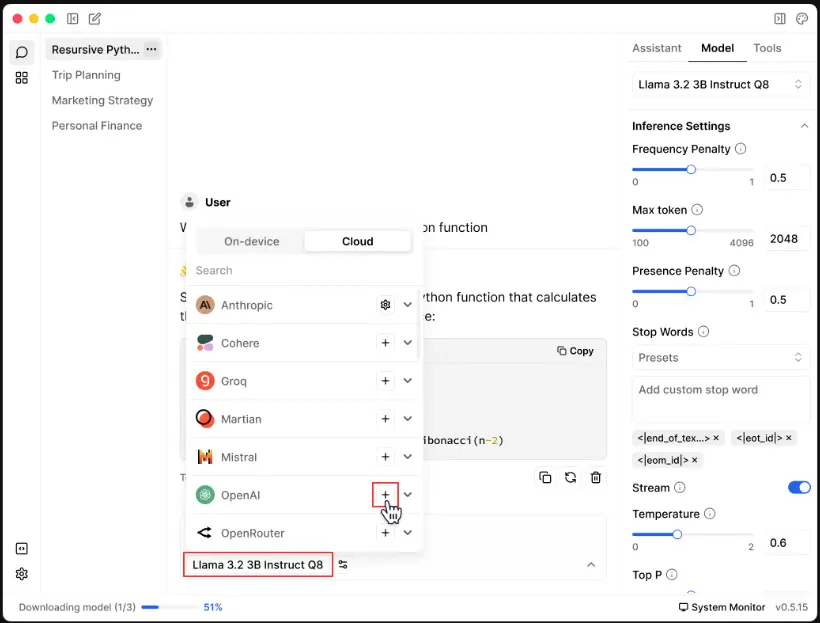
Task: Click the model settings sliders icon
Action: click(343, 565)
